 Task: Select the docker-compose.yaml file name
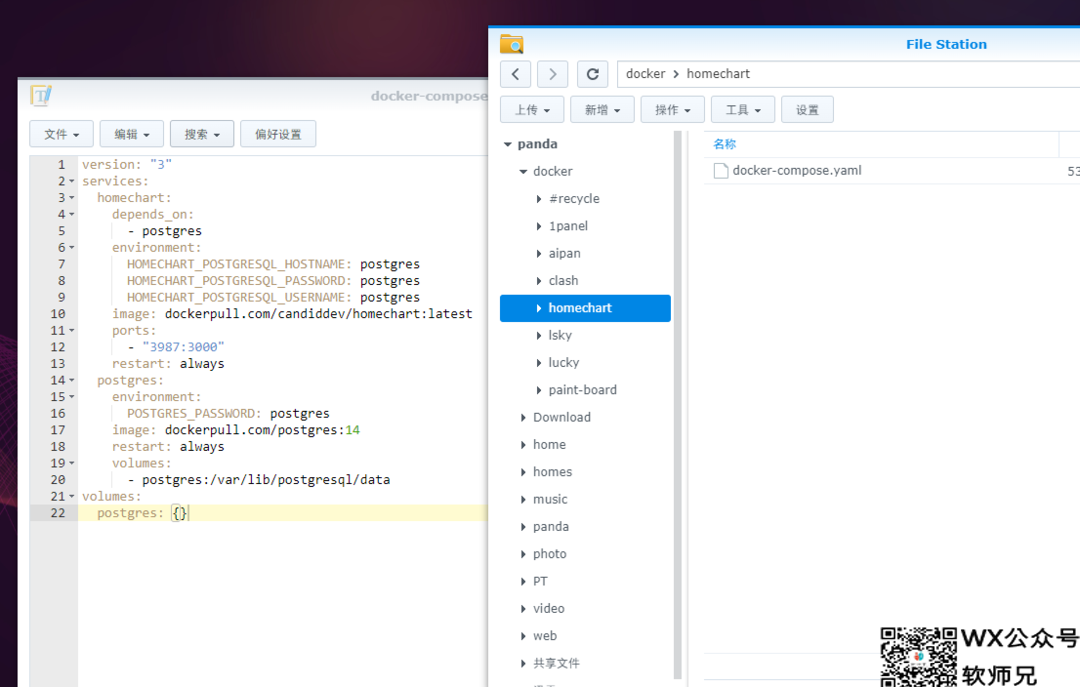coord(797,170)
